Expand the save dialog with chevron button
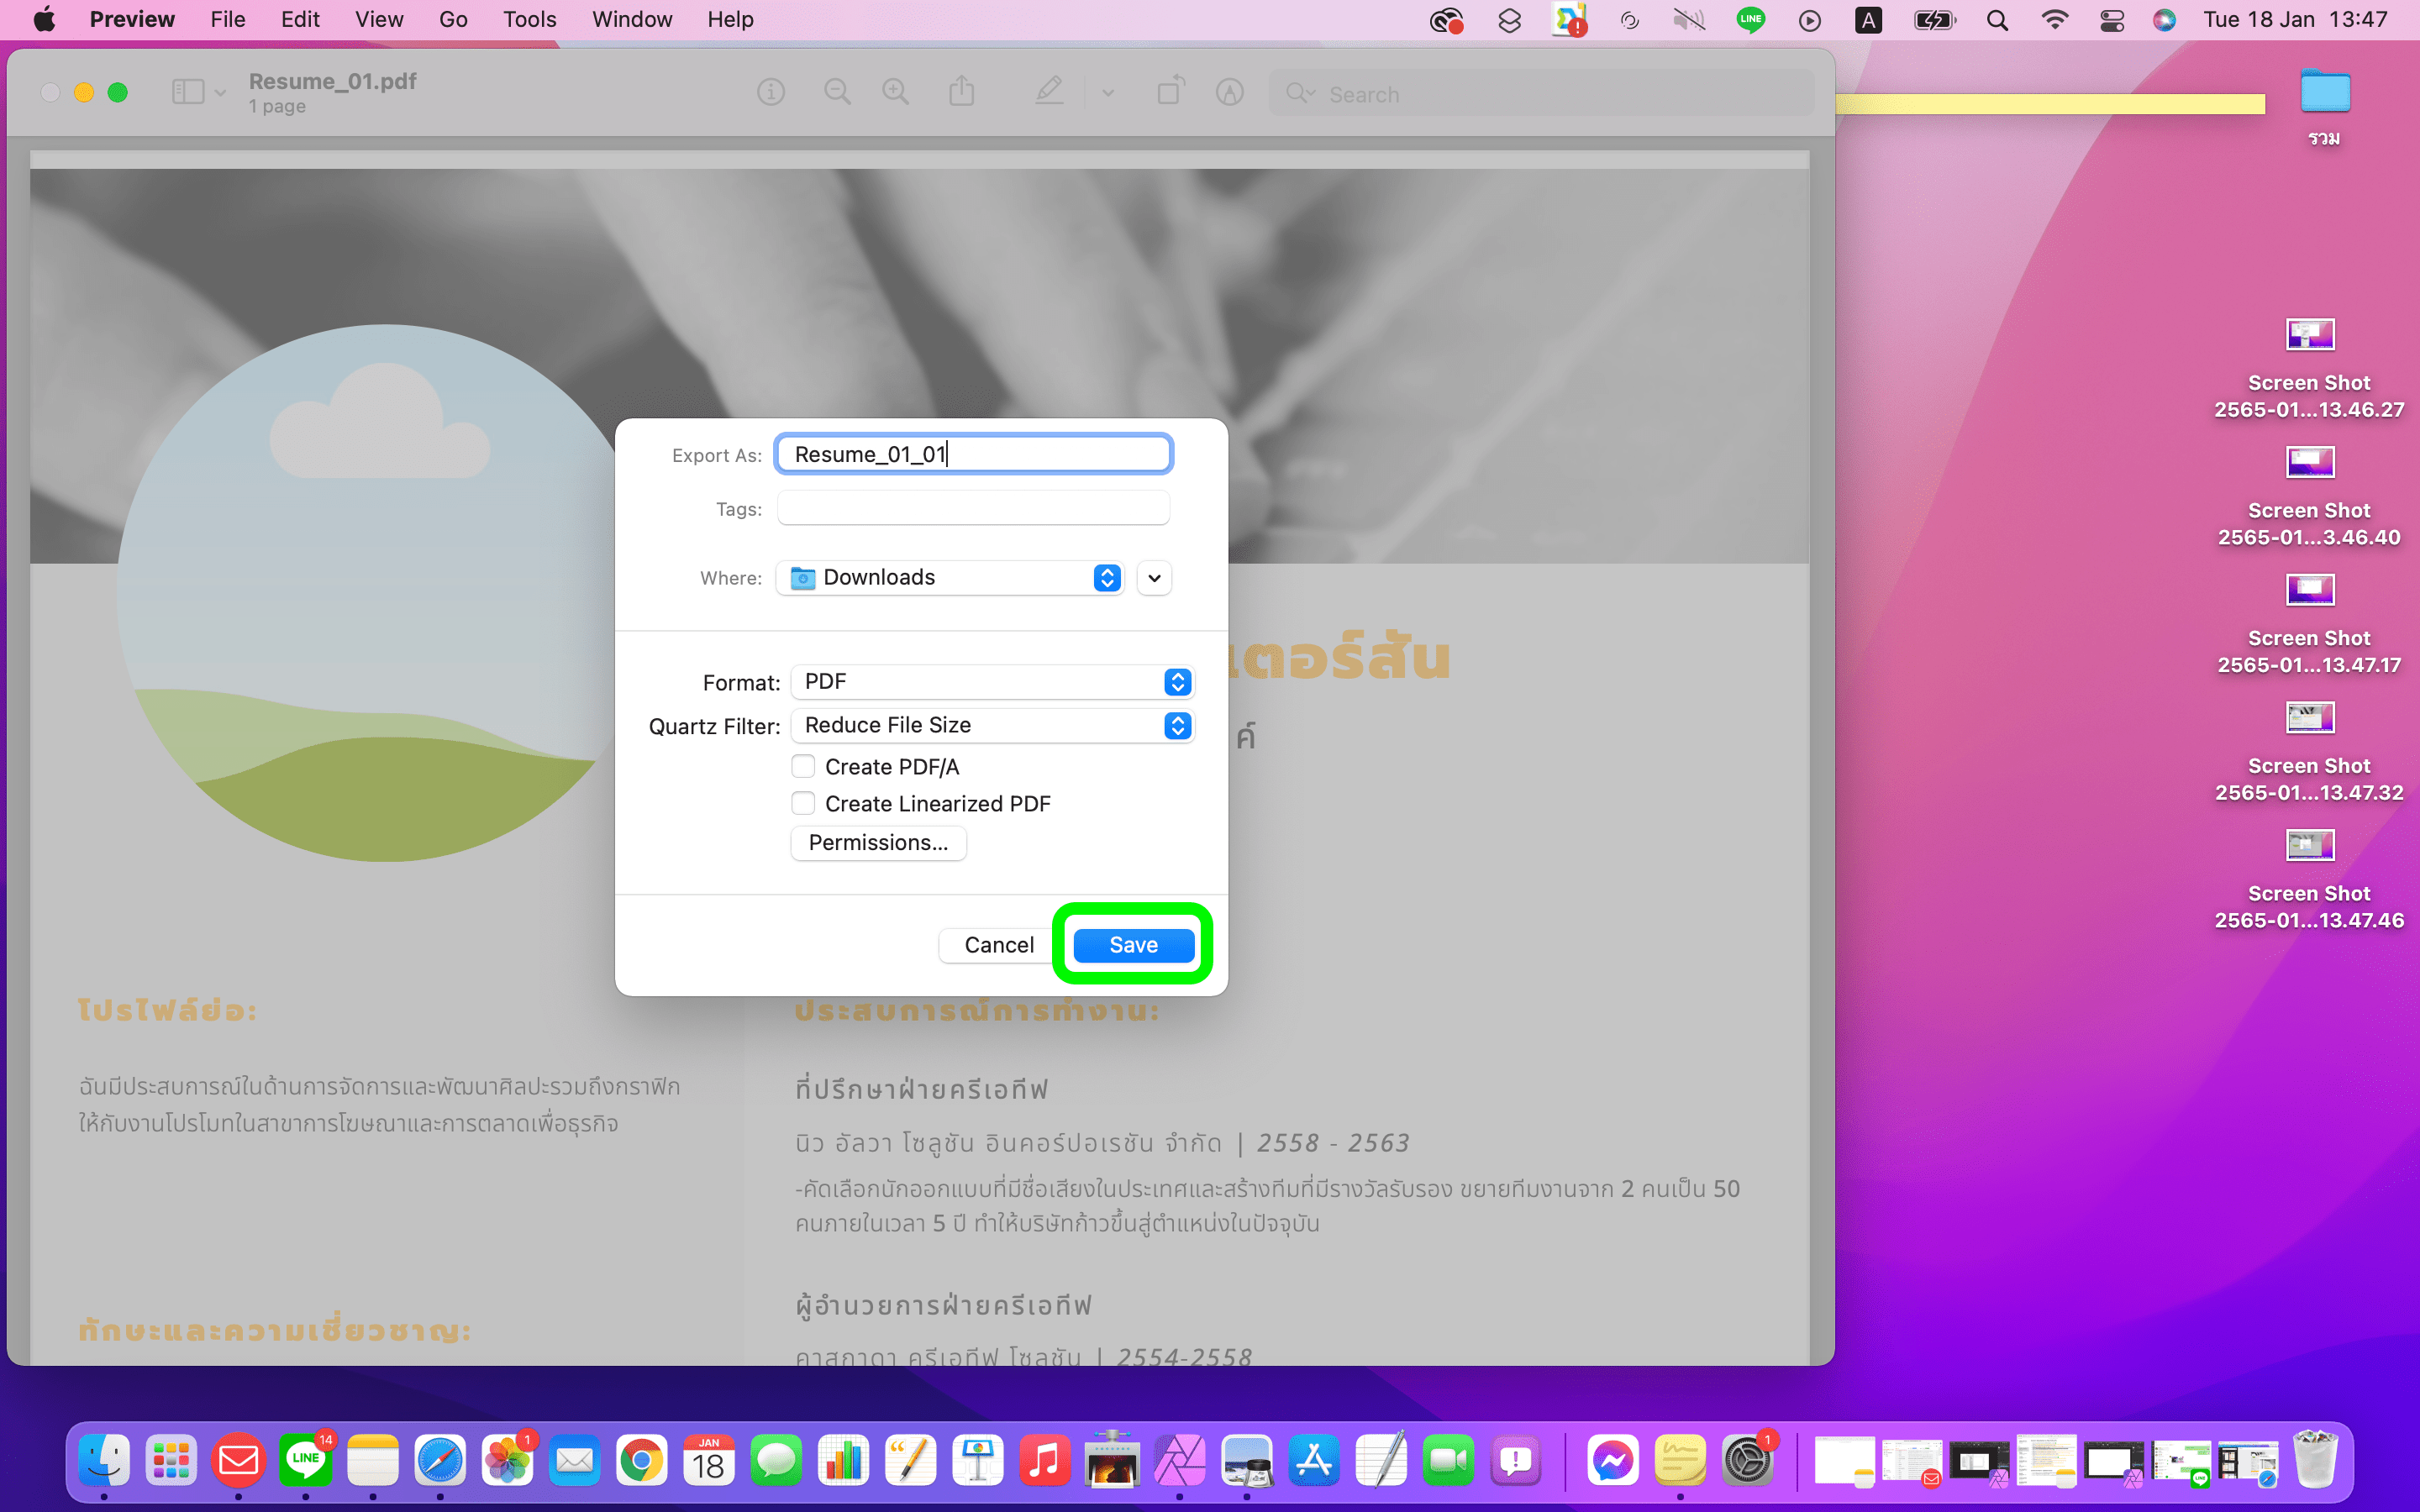Screen dimensions: 2420x1512 click(x=1154, y=578)
